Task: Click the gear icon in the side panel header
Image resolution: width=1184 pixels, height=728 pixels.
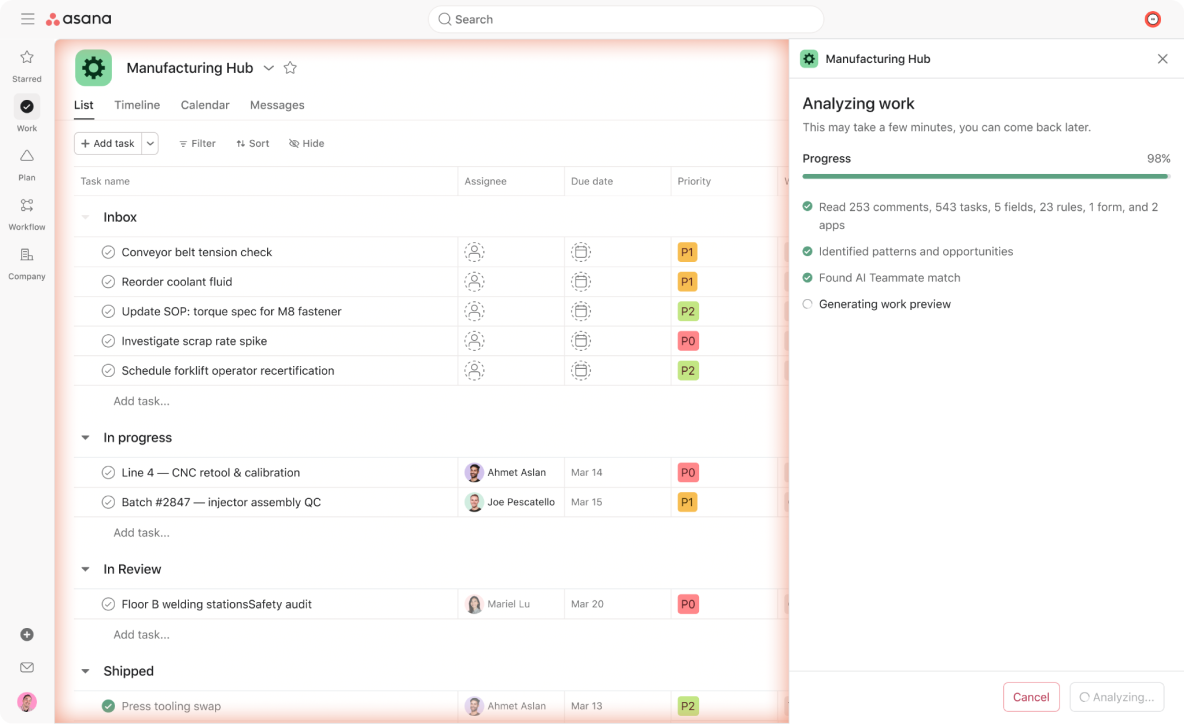Action: [x=809, y=59]
